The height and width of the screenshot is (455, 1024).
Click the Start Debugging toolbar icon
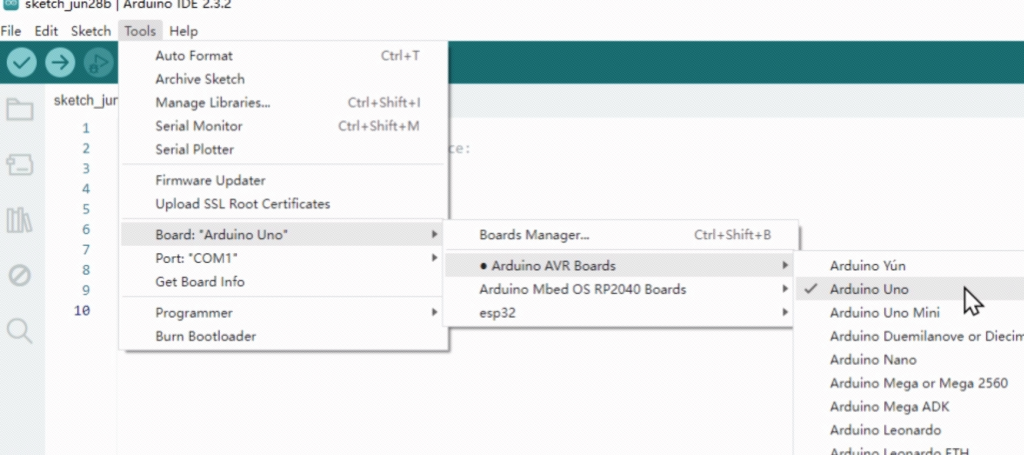pos(97,63)
